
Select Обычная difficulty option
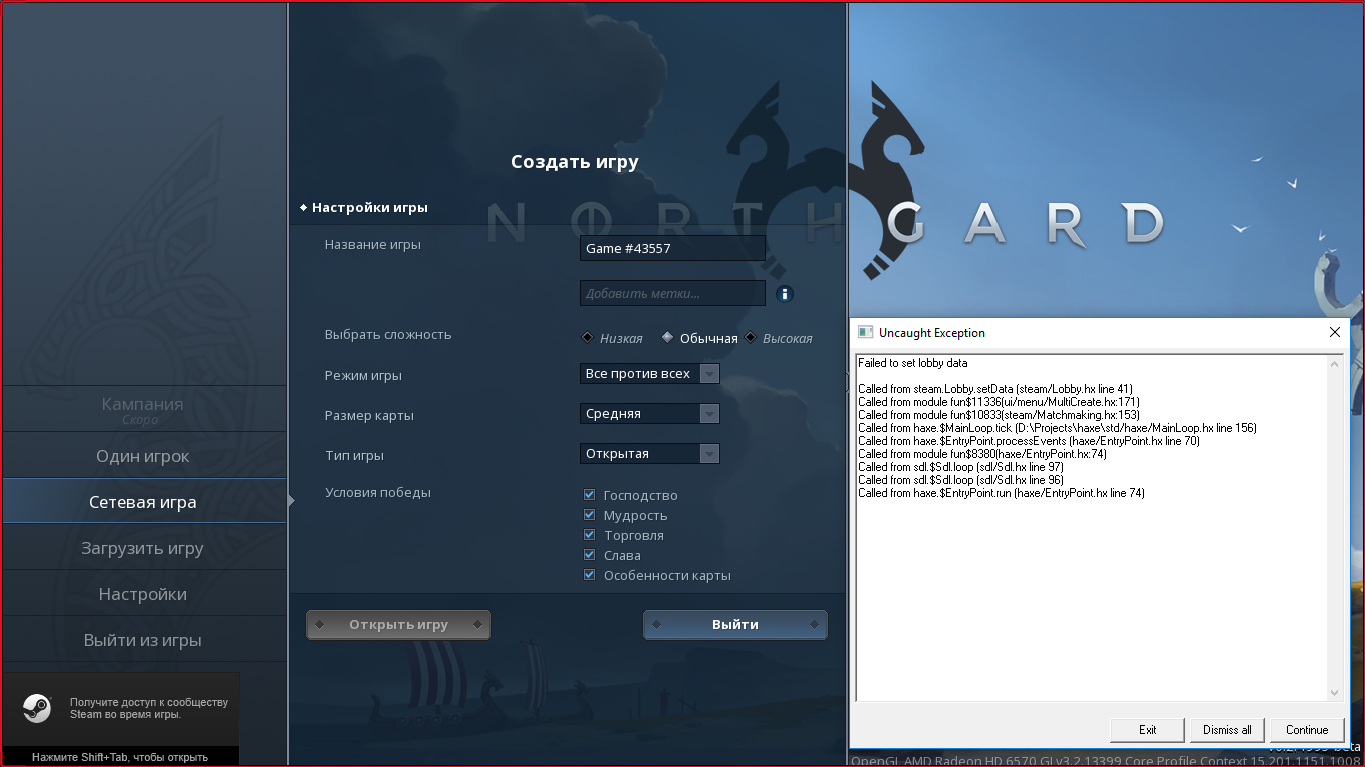[x=699, y=338]
